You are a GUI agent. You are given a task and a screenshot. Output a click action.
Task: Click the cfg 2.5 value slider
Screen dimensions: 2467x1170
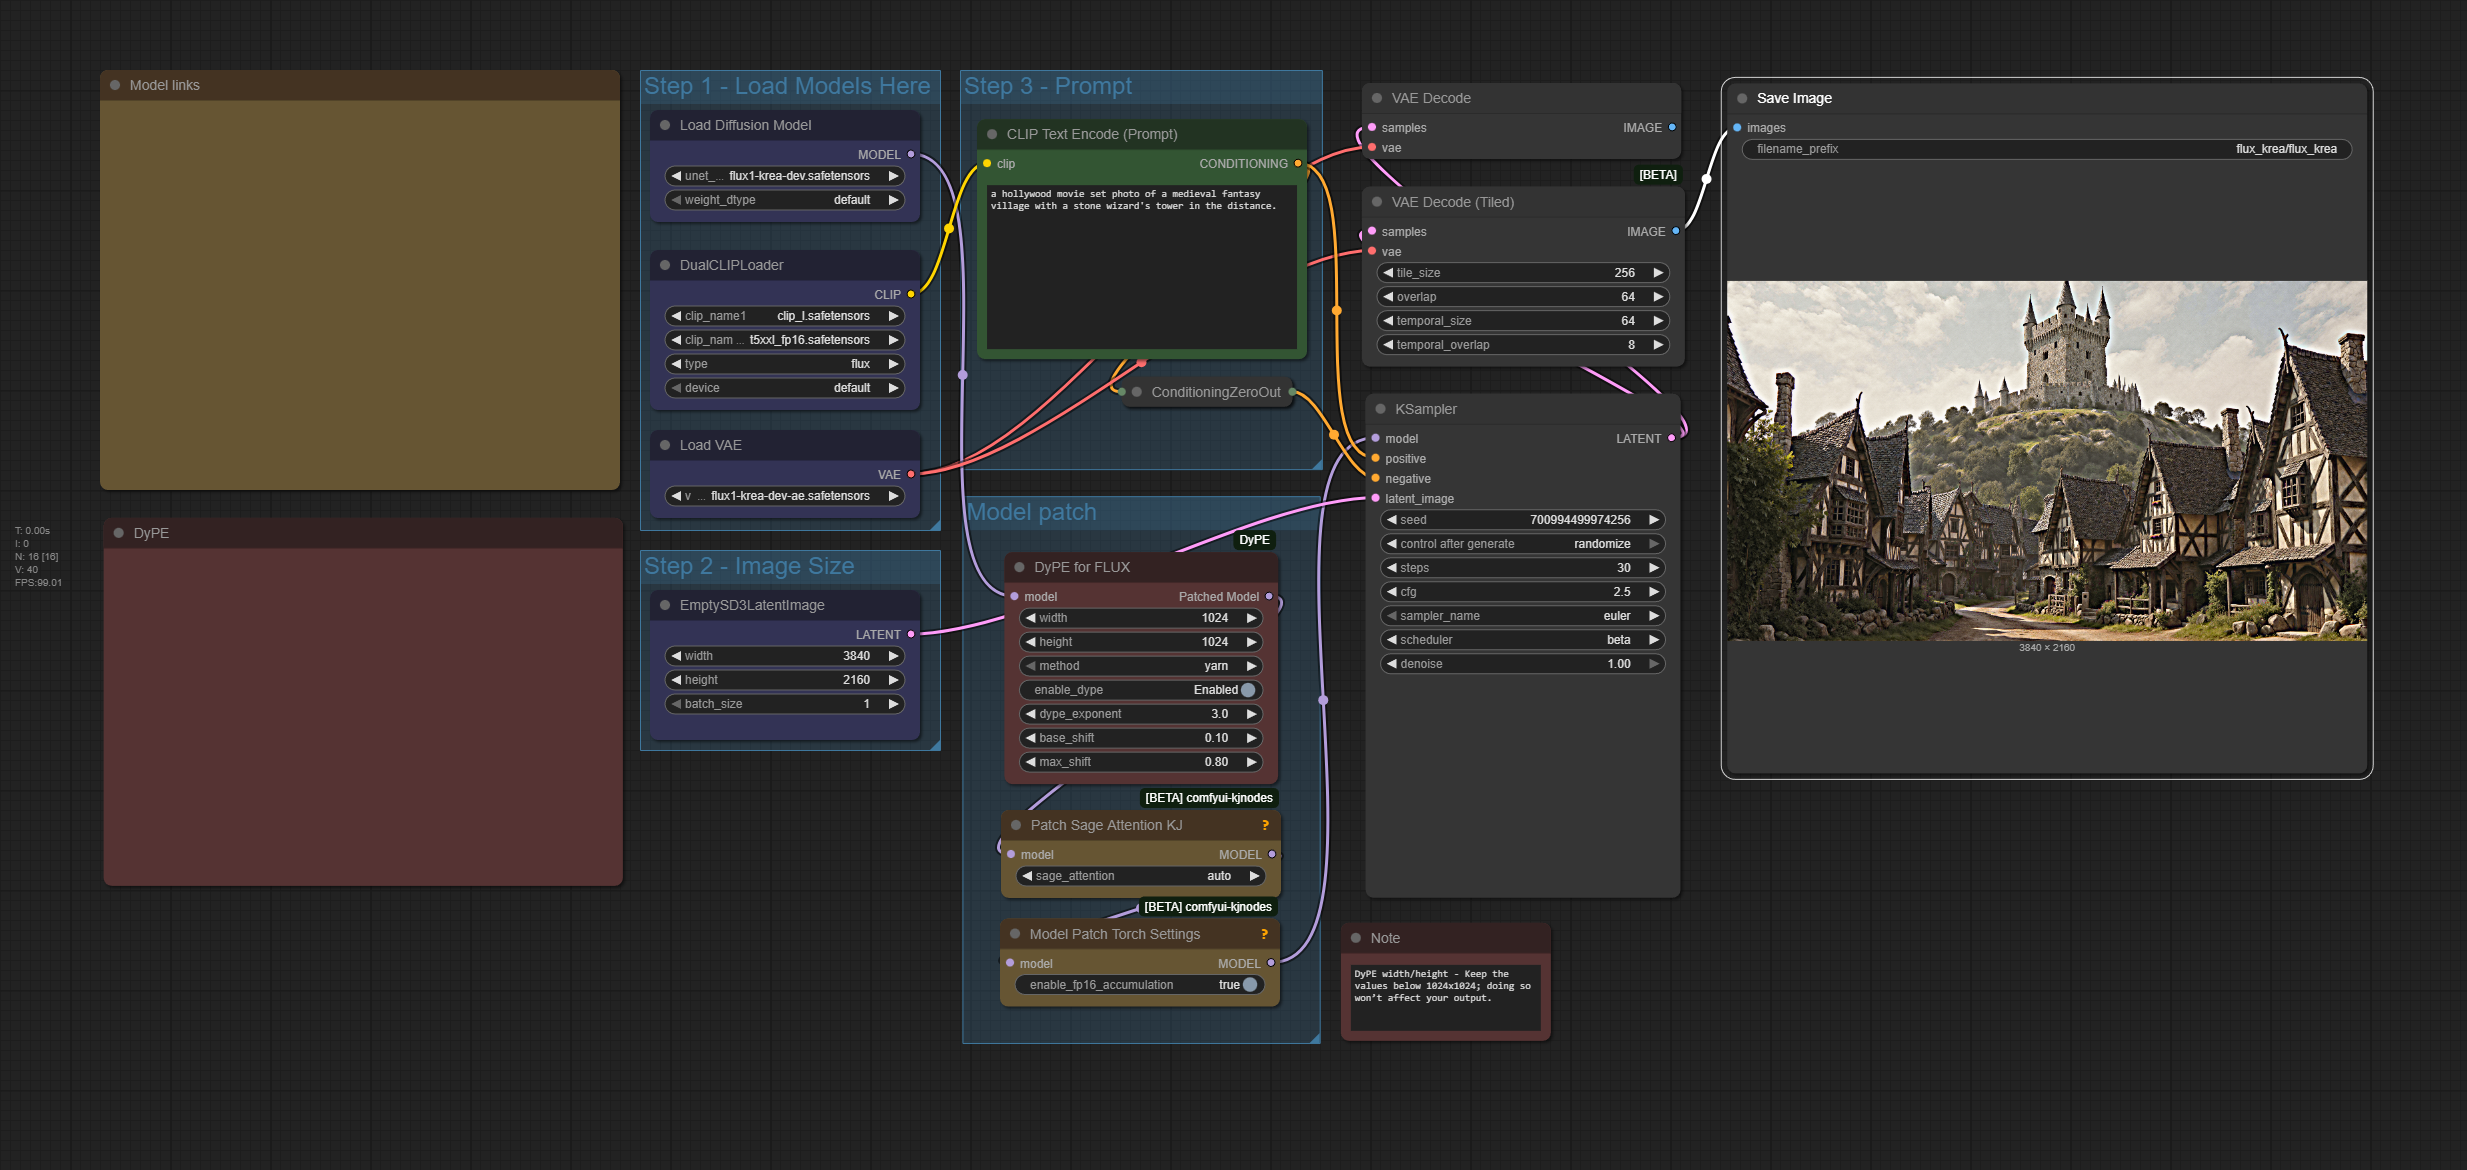pos(1522,592)
